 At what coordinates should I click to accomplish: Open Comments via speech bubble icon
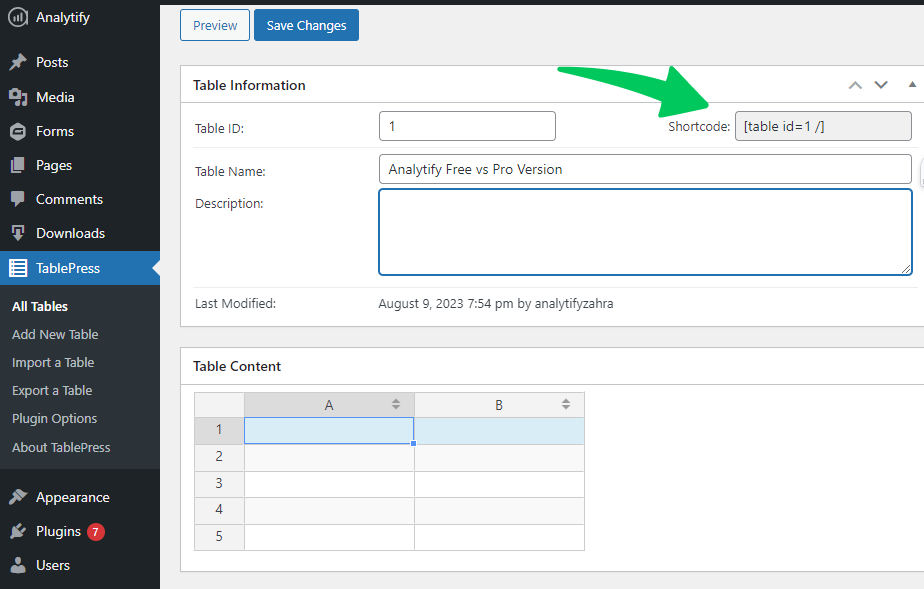(x=18, y=199)
